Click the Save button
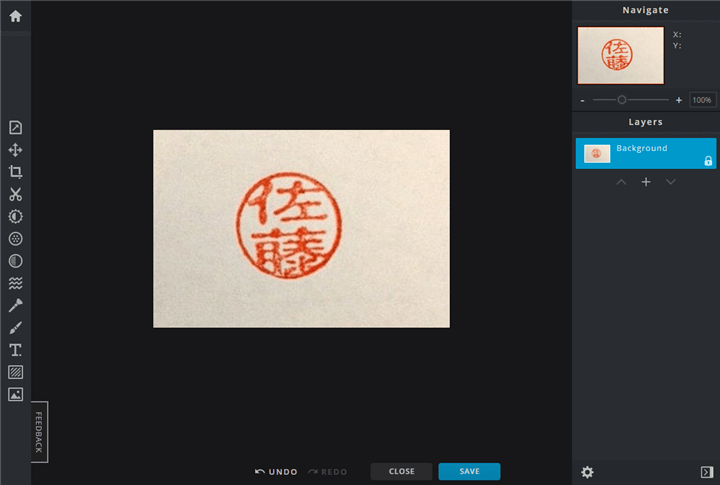The image size is (720, 485). [x=469, y=471]
